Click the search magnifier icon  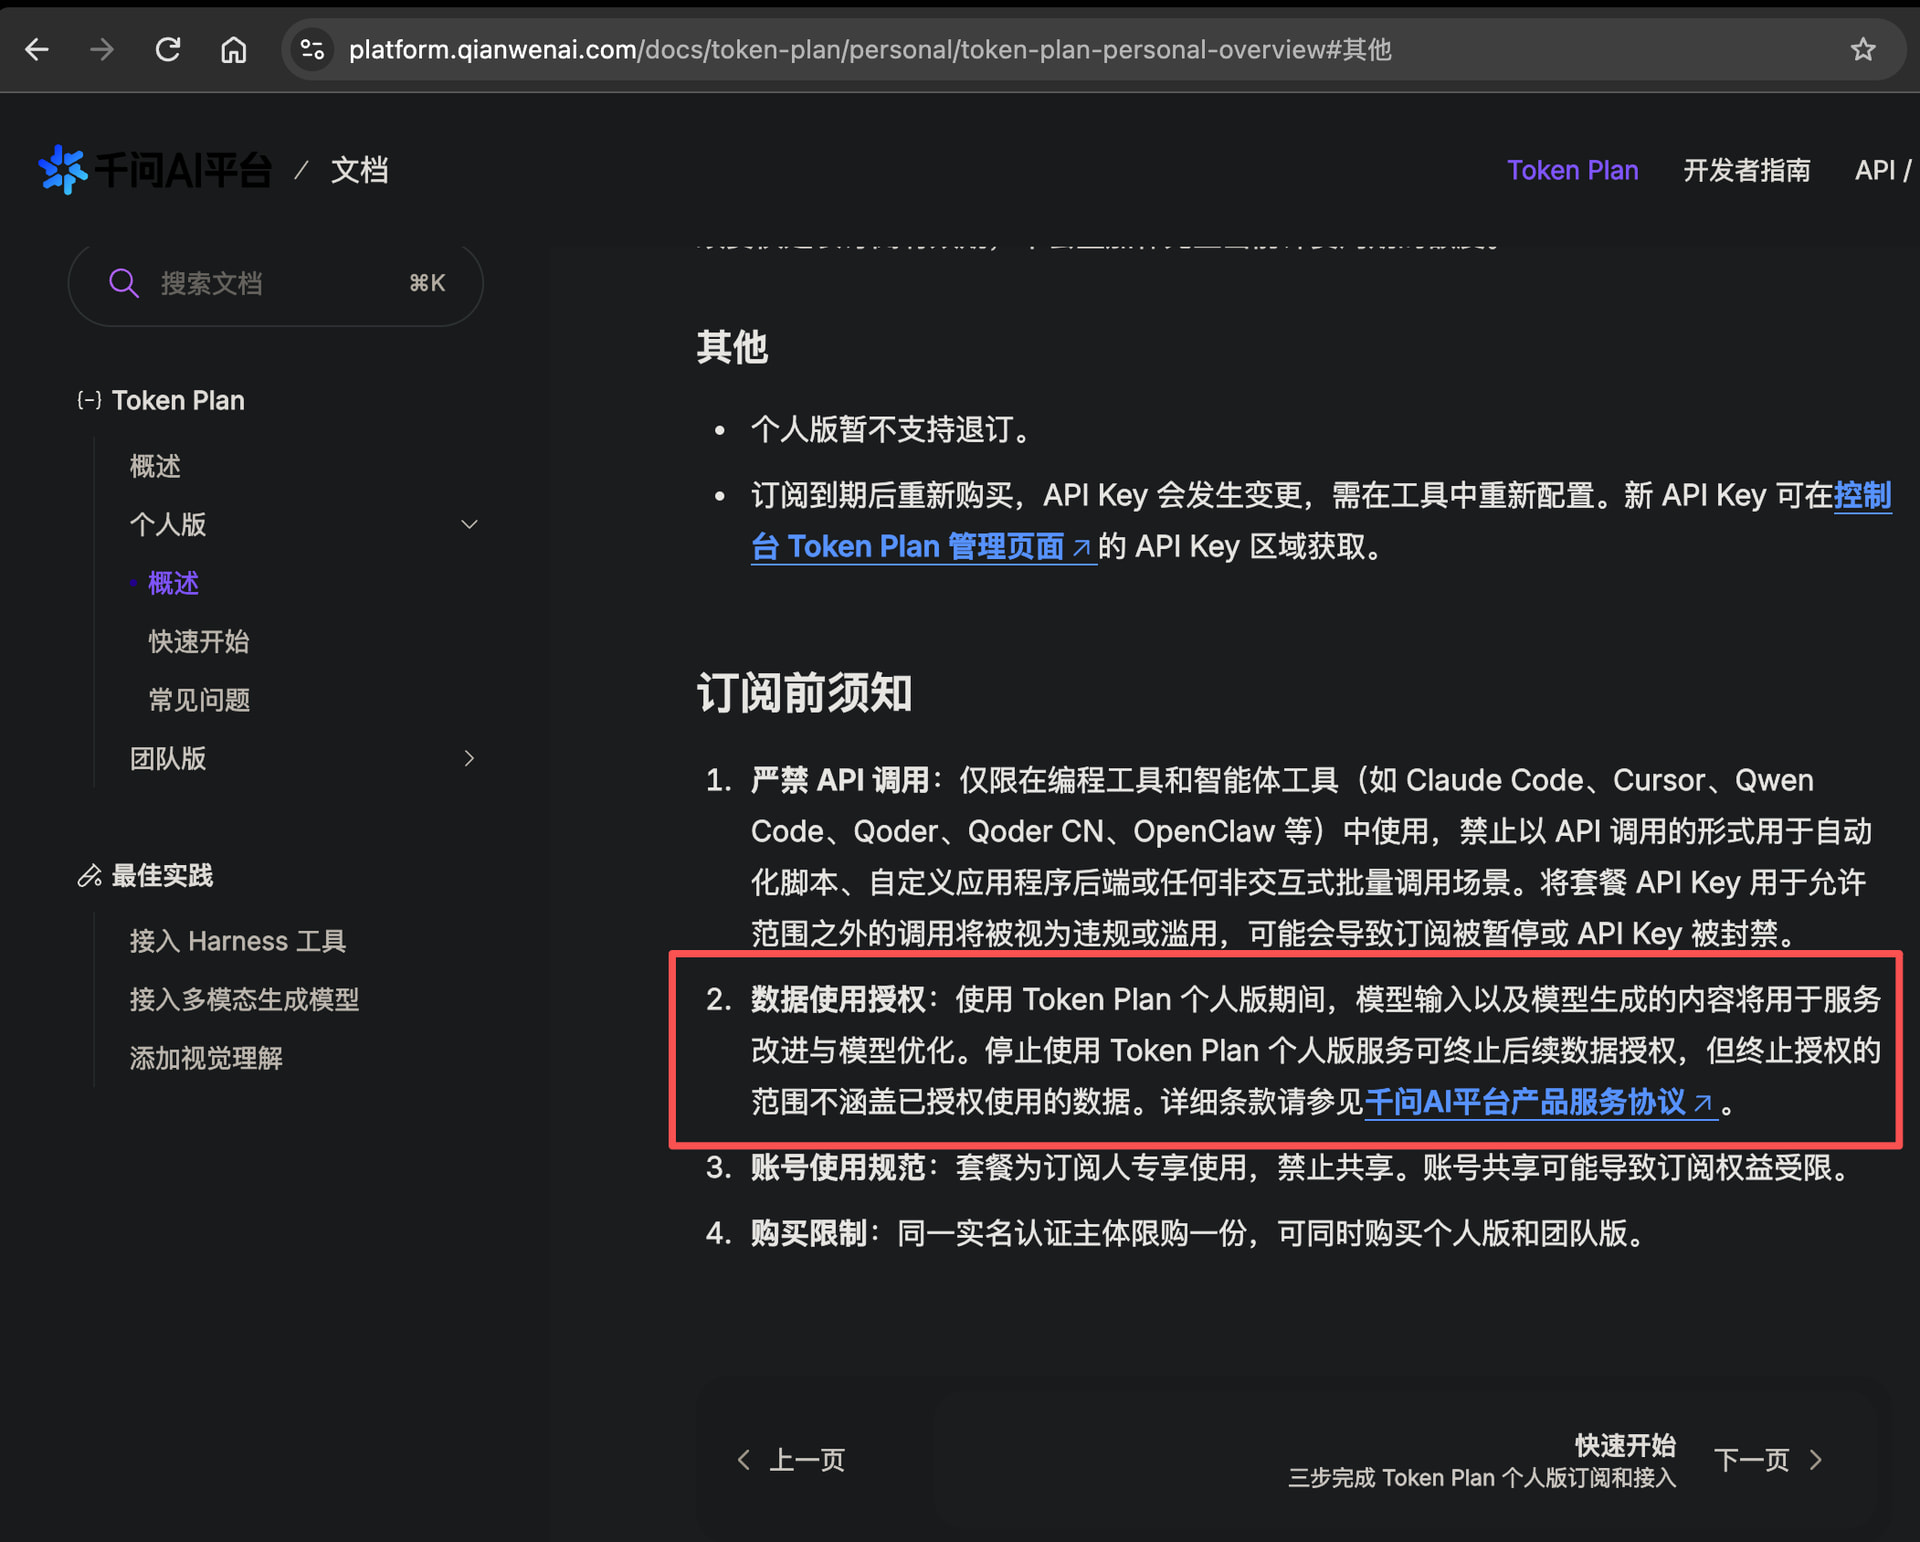click(x=123, y=283)
